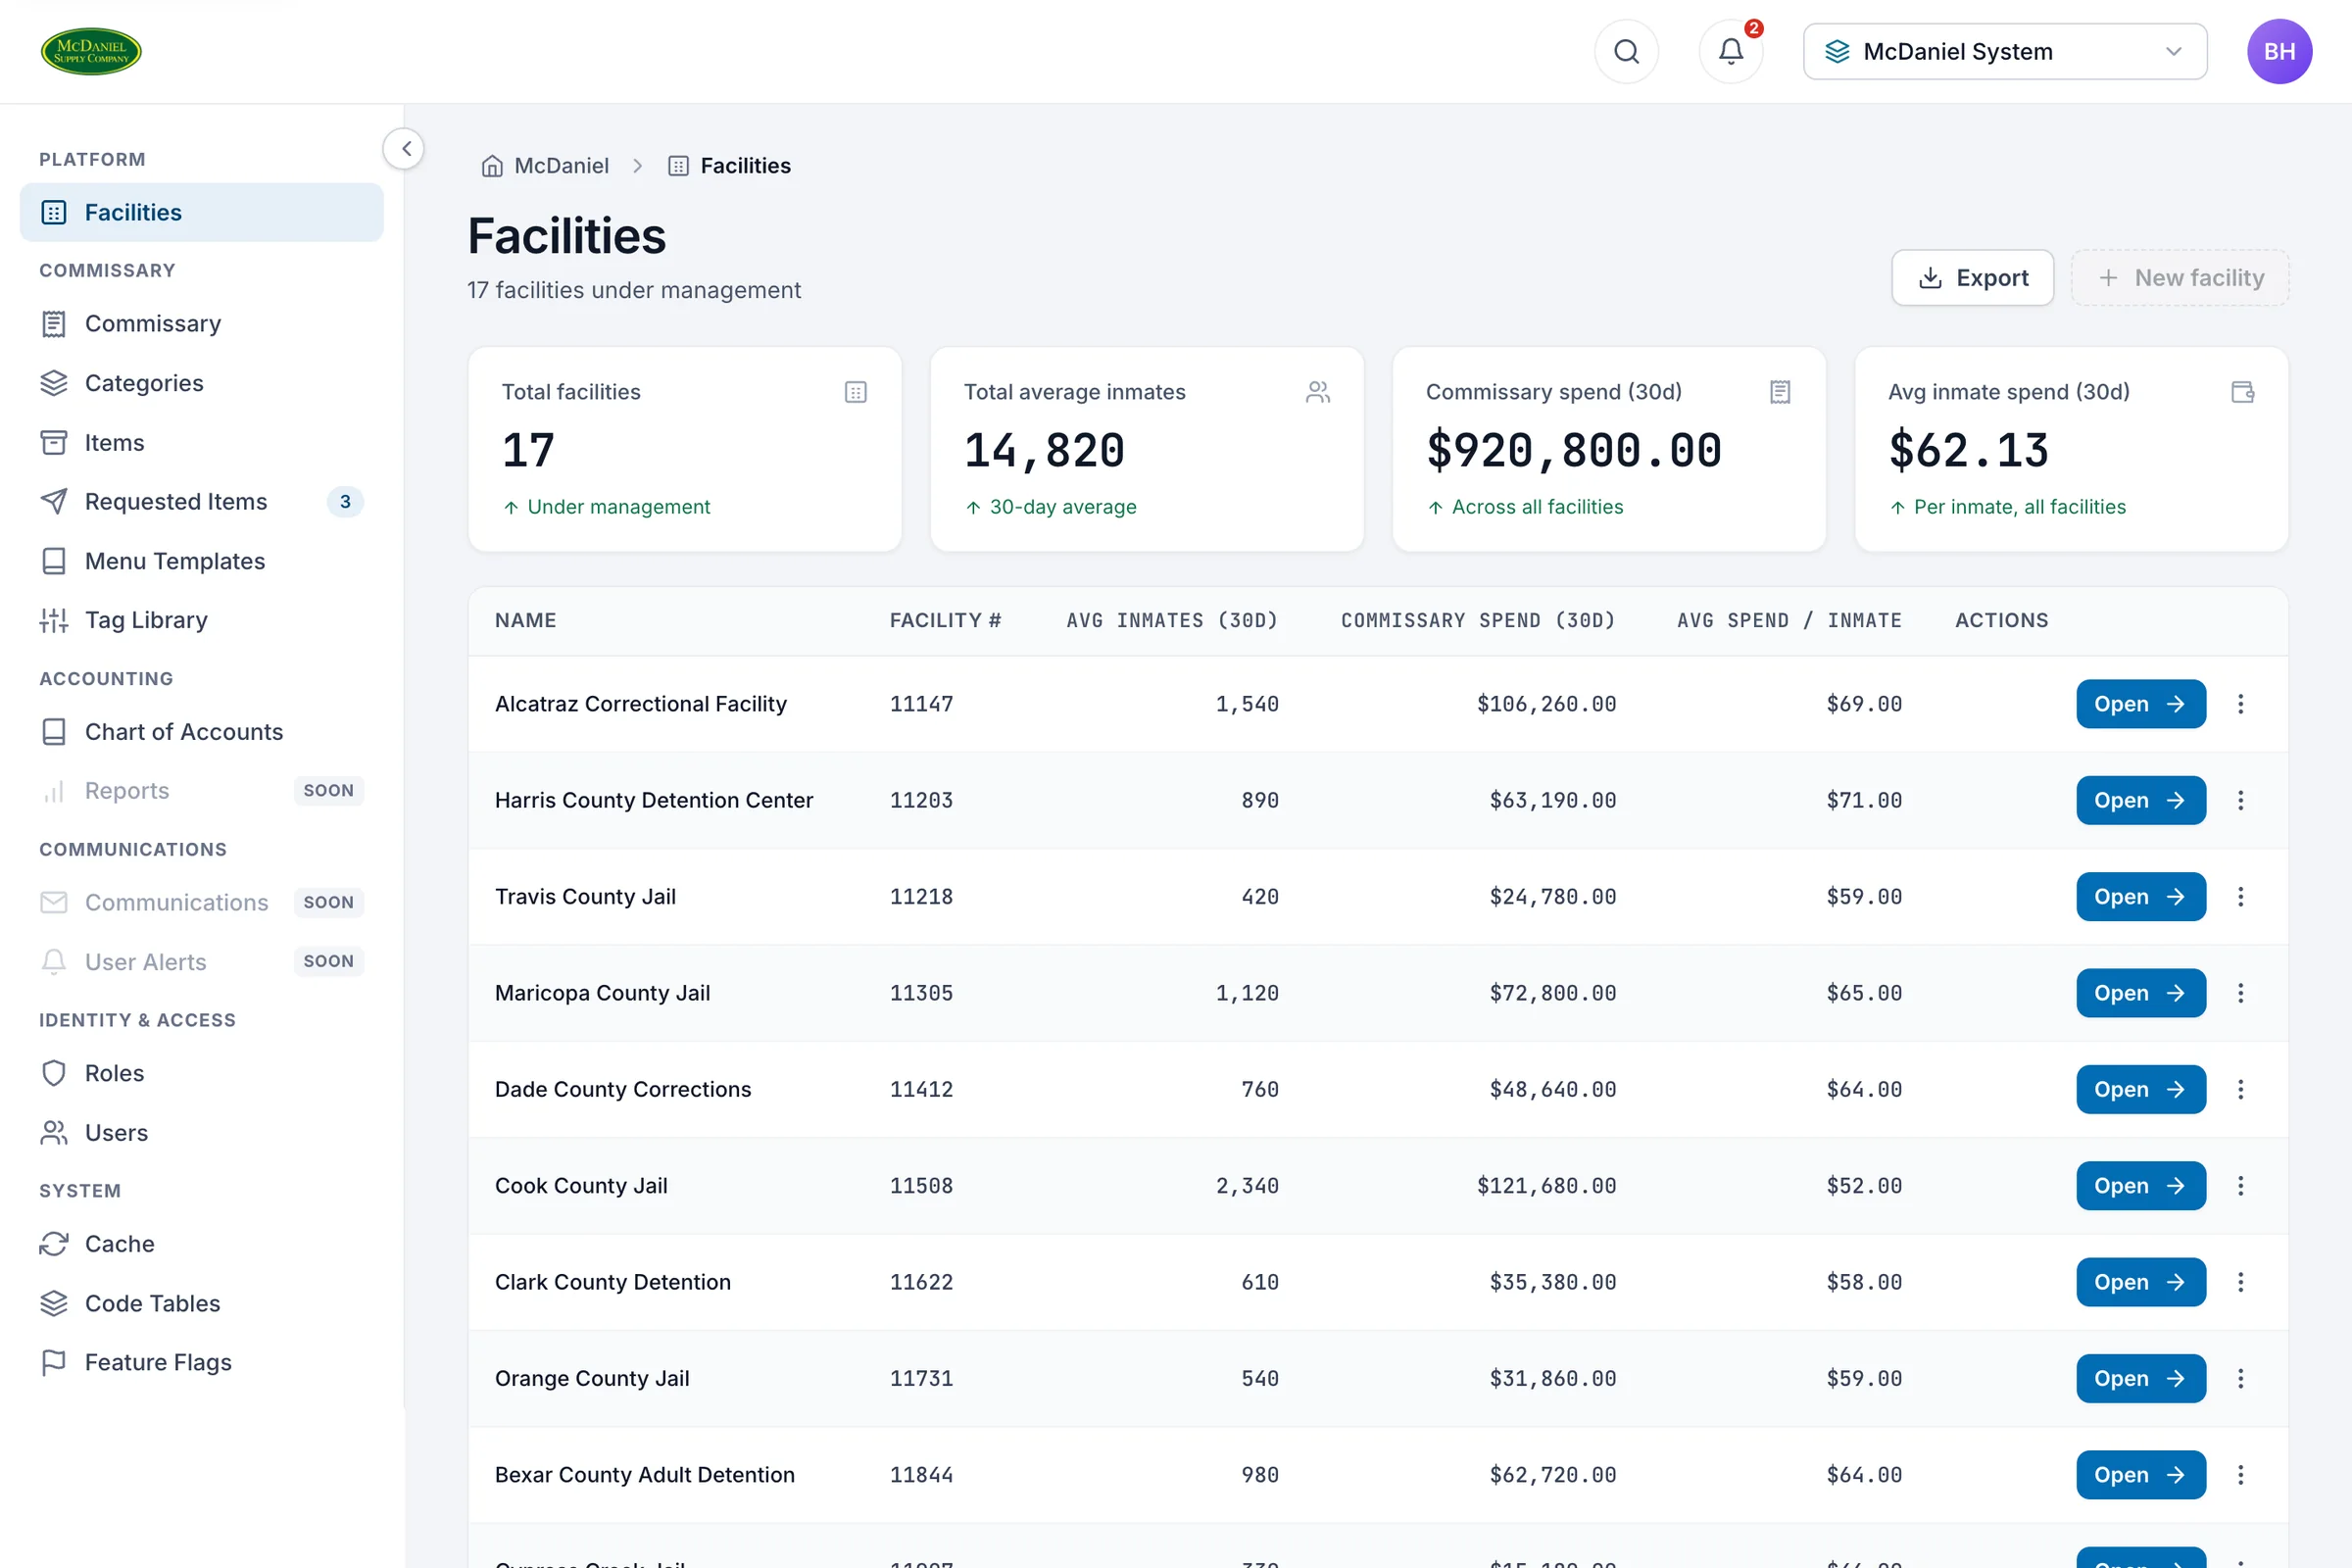Click the Orange County Jail name
This screenshot has height=1568, width=2352.
(592, 1378)
